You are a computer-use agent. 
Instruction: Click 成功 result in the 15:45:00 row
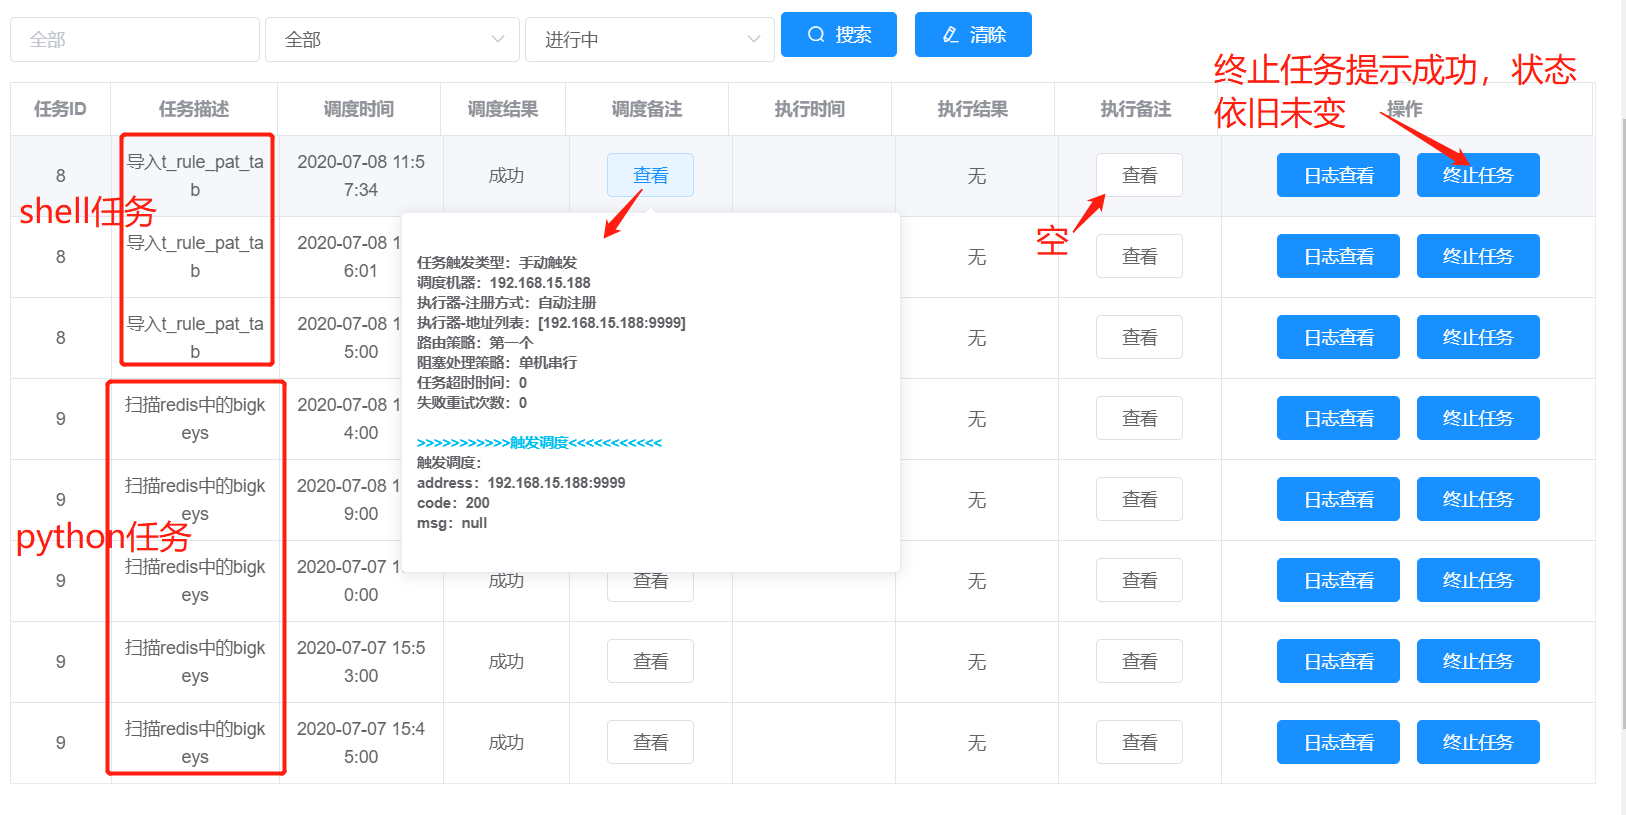(506, 743)
